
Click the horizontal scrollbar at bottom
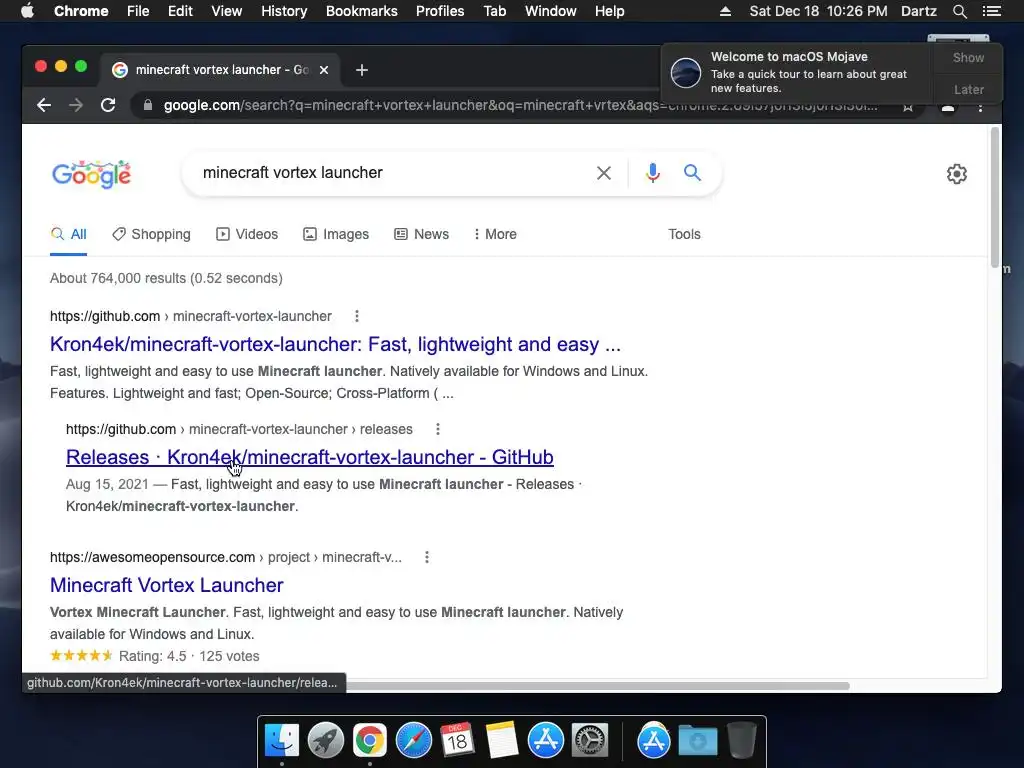pyautogui.click(x=598, y=686)
